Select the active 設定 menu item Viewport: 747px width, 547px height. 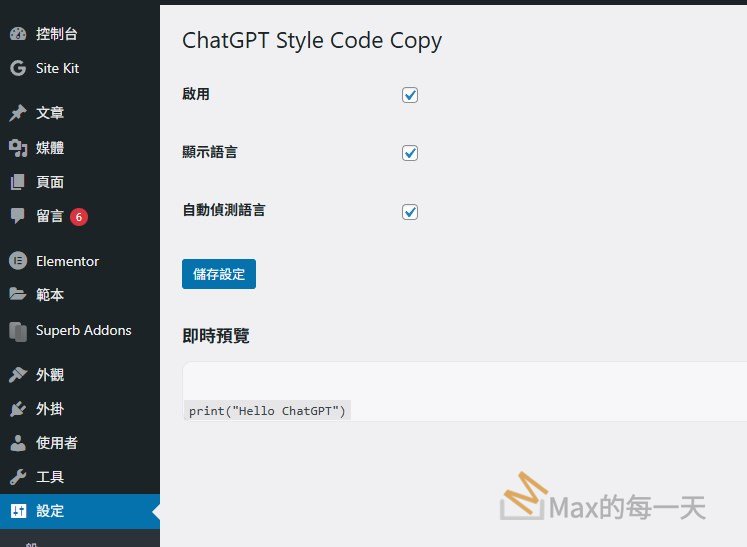coord(50,511)
